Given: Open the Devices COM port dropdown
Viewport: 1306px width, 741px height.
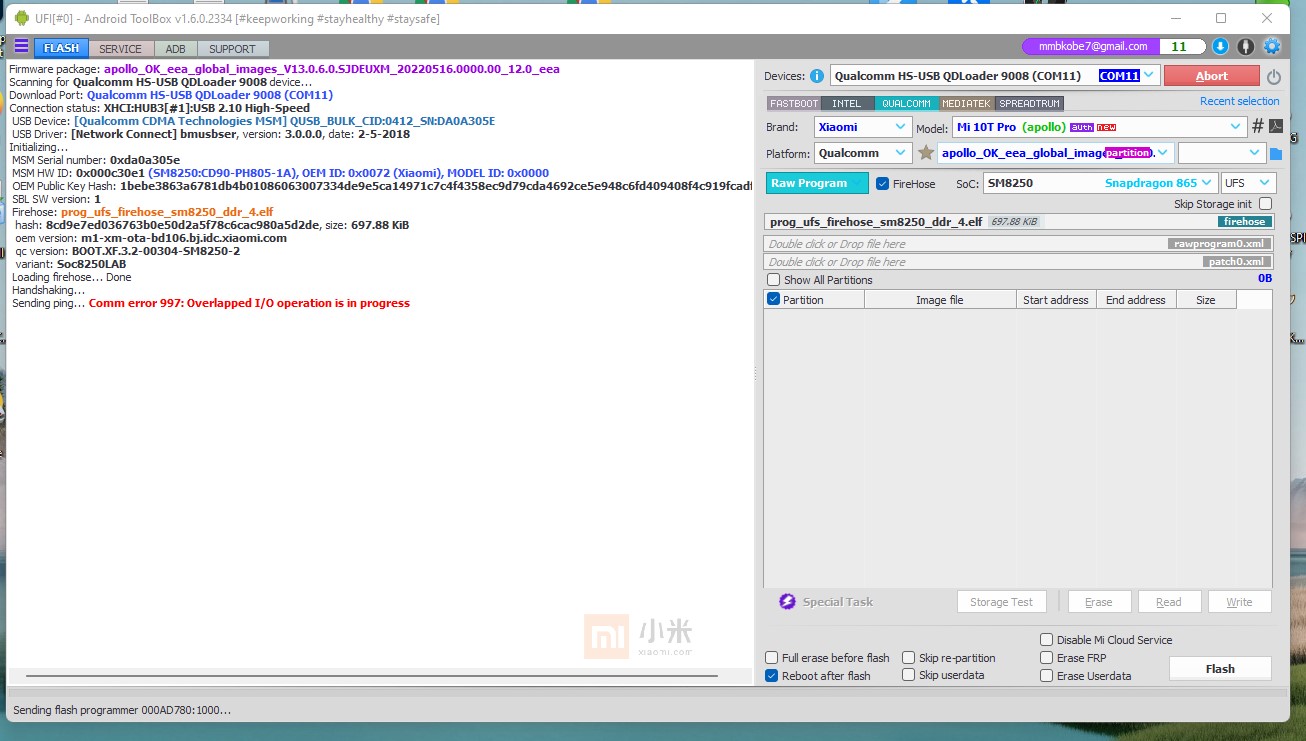Looking at the screenshot, I should 994,76.
